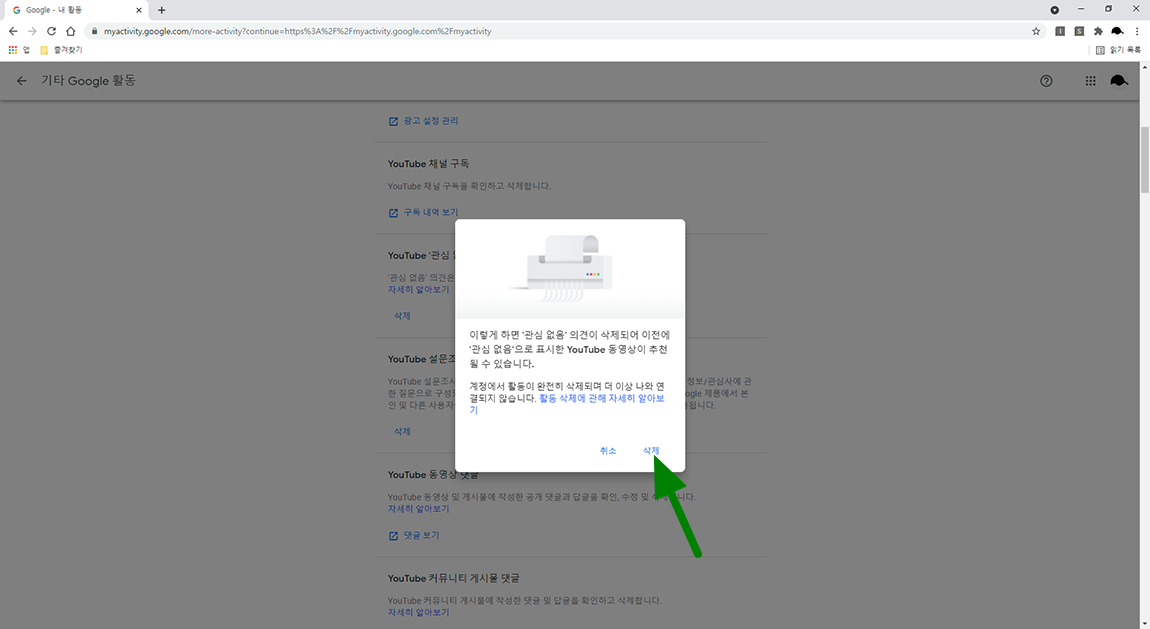This screenshot has width=1150, height=629.
Task: Open the browser home icon
Action: tap(70, 31)
